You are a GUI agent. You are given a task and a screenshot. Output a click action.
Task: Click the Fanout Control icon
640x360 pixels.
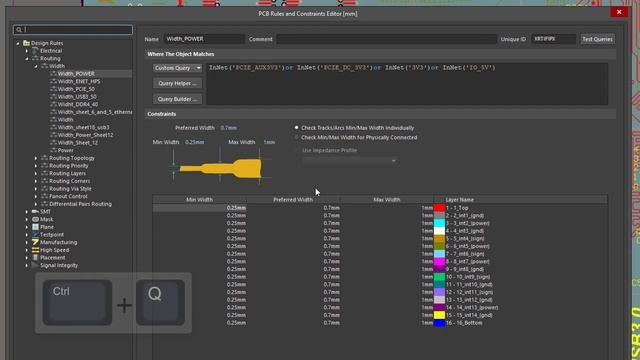point(44,196)
